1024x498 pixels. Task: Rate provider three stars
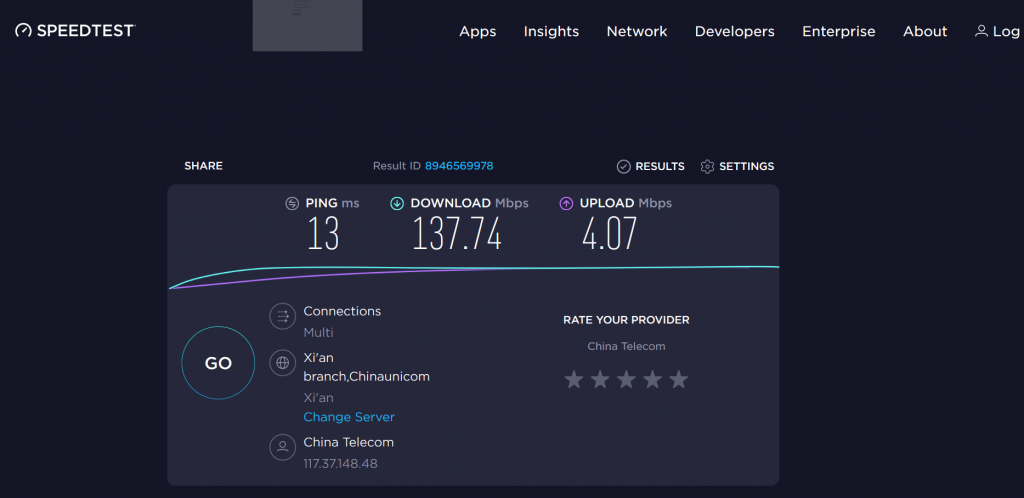(x=626, y=379)
